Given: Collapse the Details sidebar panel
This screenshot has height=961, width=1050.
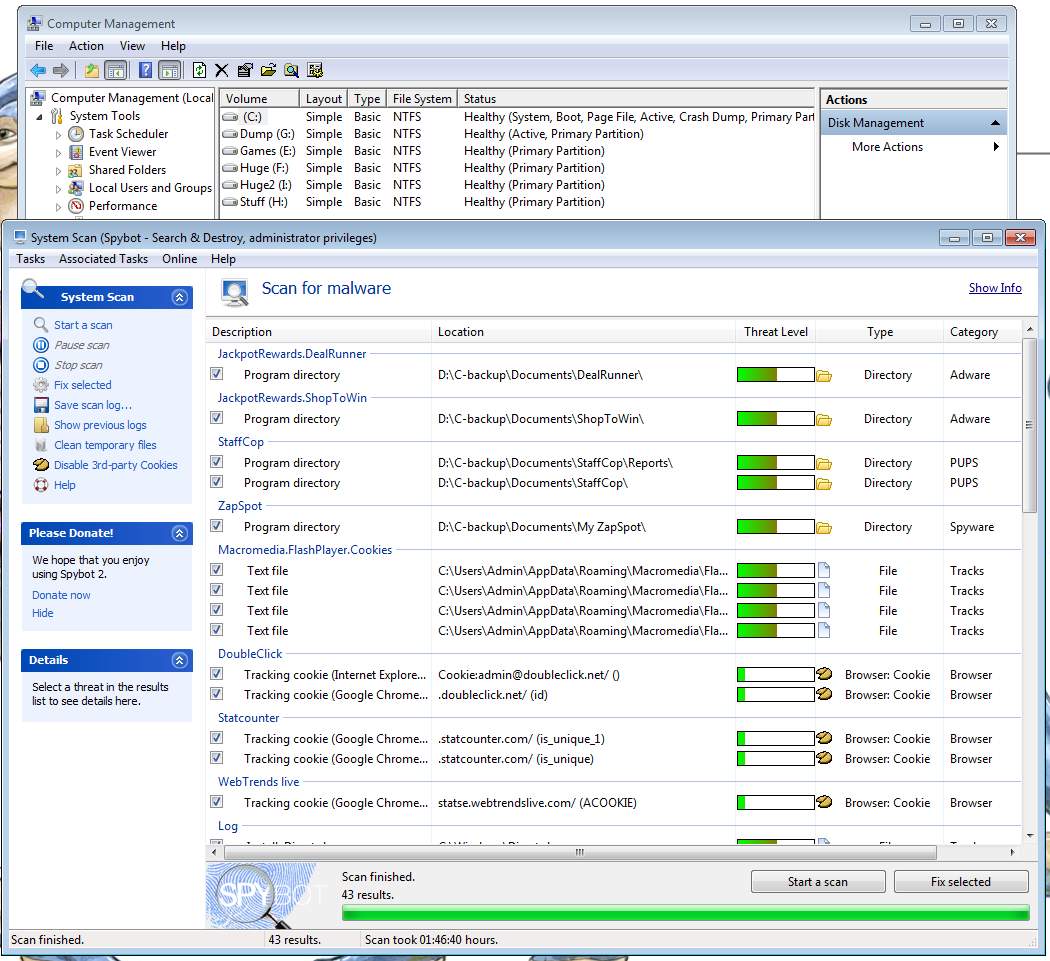Looking at the screenshot, I should tap(179, 660).
